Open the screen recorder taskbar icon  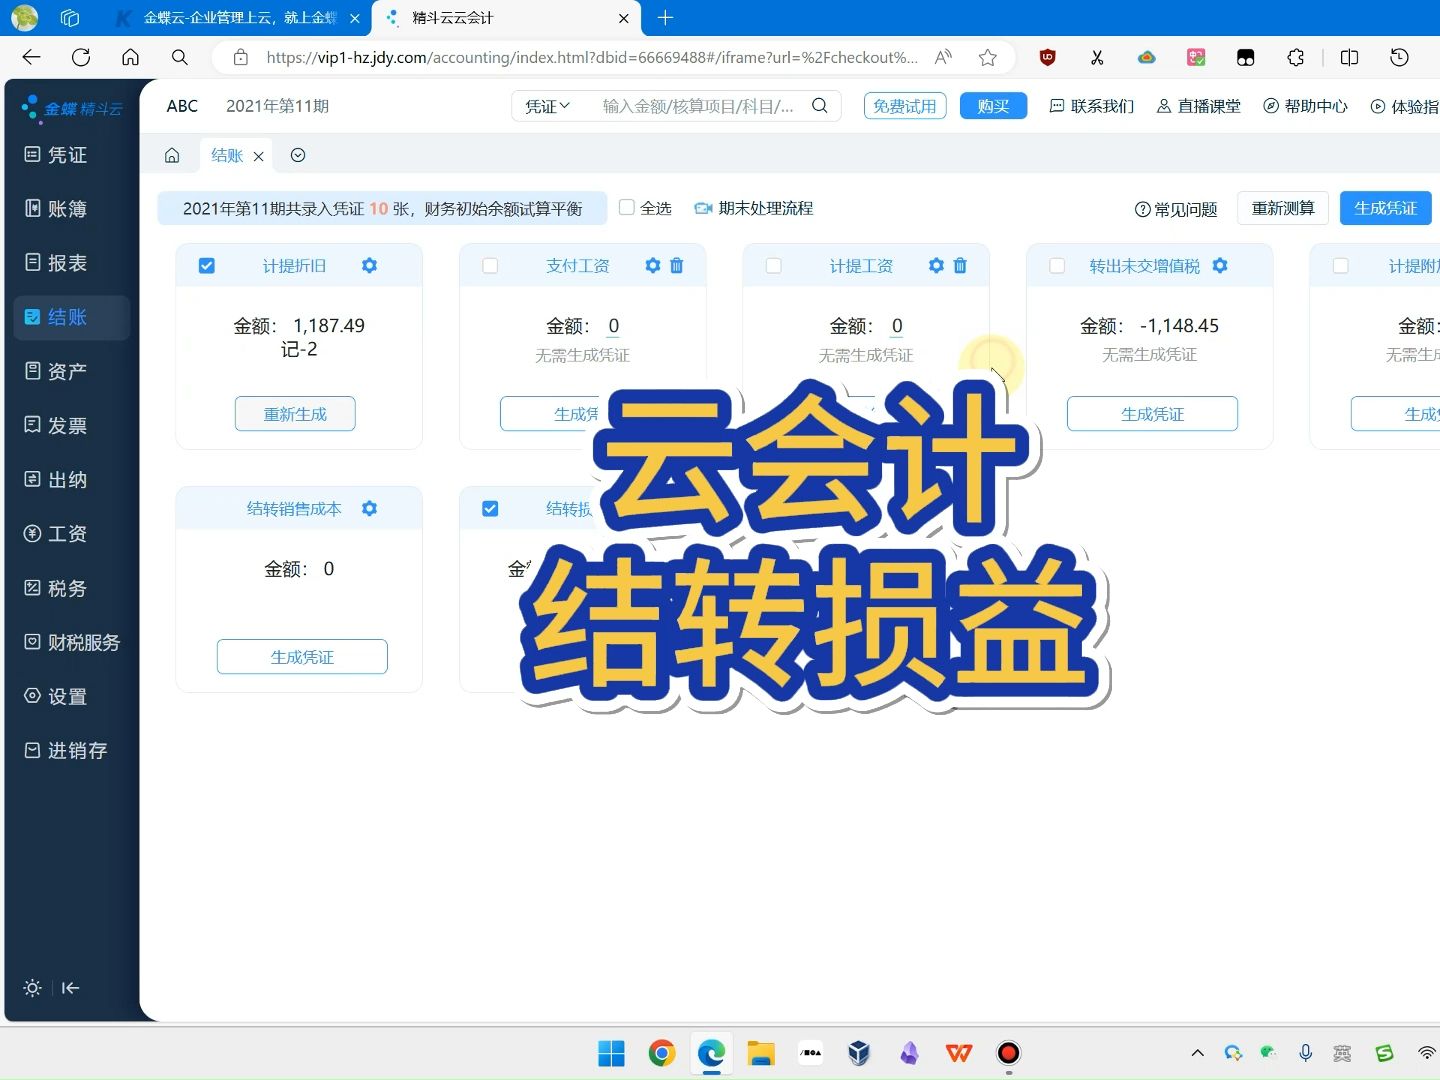[1009, 1053]
